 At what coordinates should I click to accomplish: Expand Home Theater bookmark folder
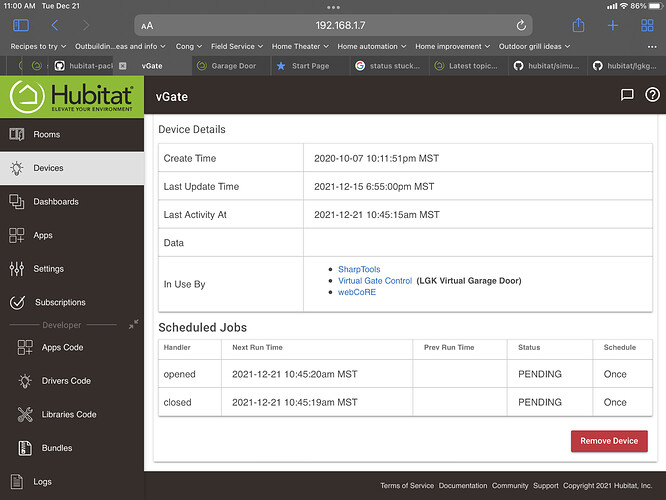[300, 46]
